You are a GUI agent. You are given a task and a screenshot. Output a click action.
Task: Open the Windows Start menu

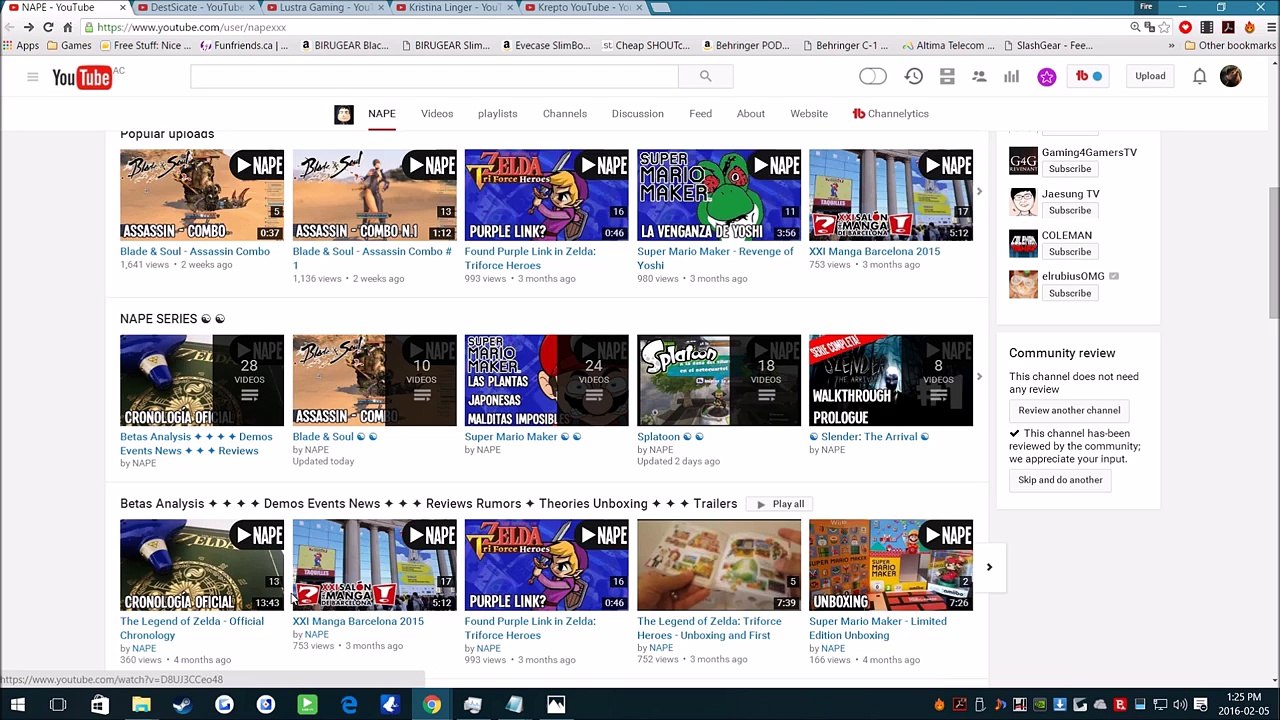[x=17, y=705]
